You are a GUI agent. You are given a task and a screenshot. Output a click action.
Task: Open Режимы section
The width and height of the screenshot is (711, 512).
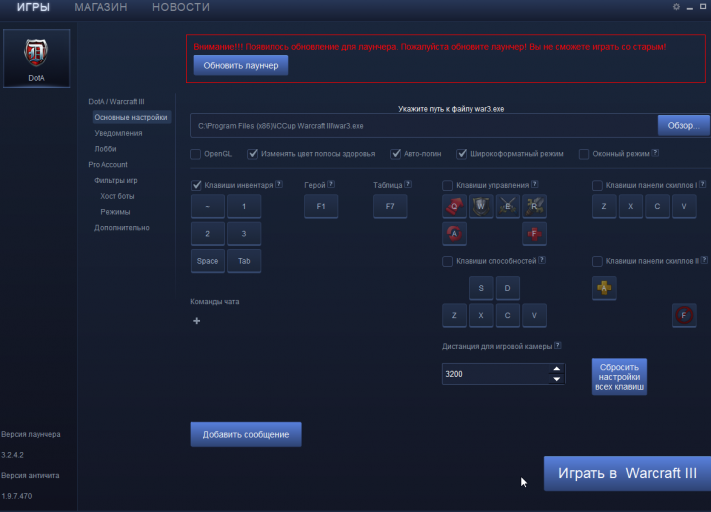tap(115, 212)
